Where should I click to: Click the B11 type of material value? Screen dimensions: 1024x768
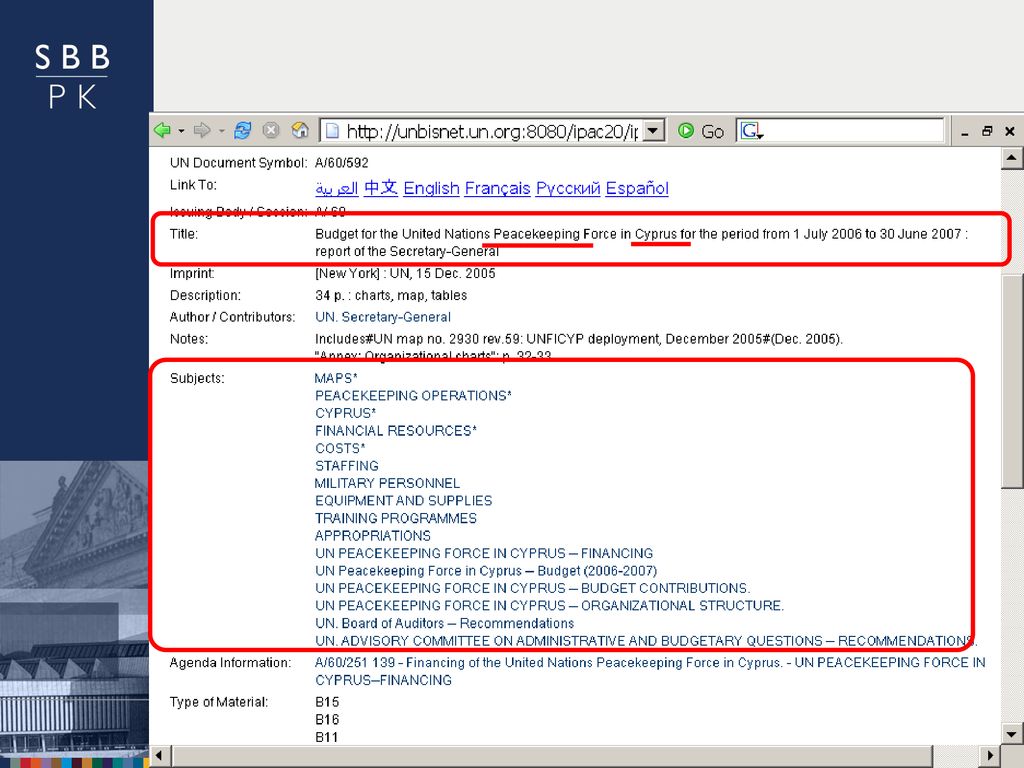tap(327, 738)
